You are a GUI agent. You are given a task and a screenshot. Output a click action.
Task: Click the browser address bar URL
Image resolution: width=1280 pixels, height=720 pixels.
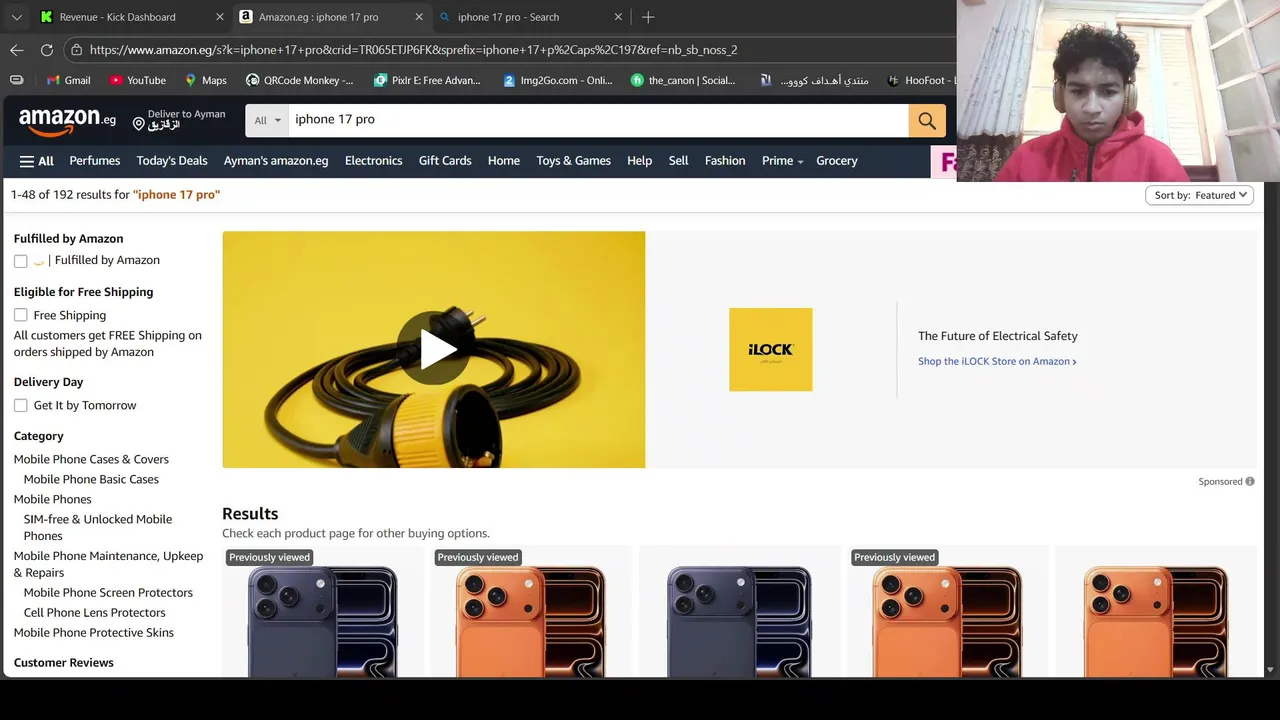(413, 50)
